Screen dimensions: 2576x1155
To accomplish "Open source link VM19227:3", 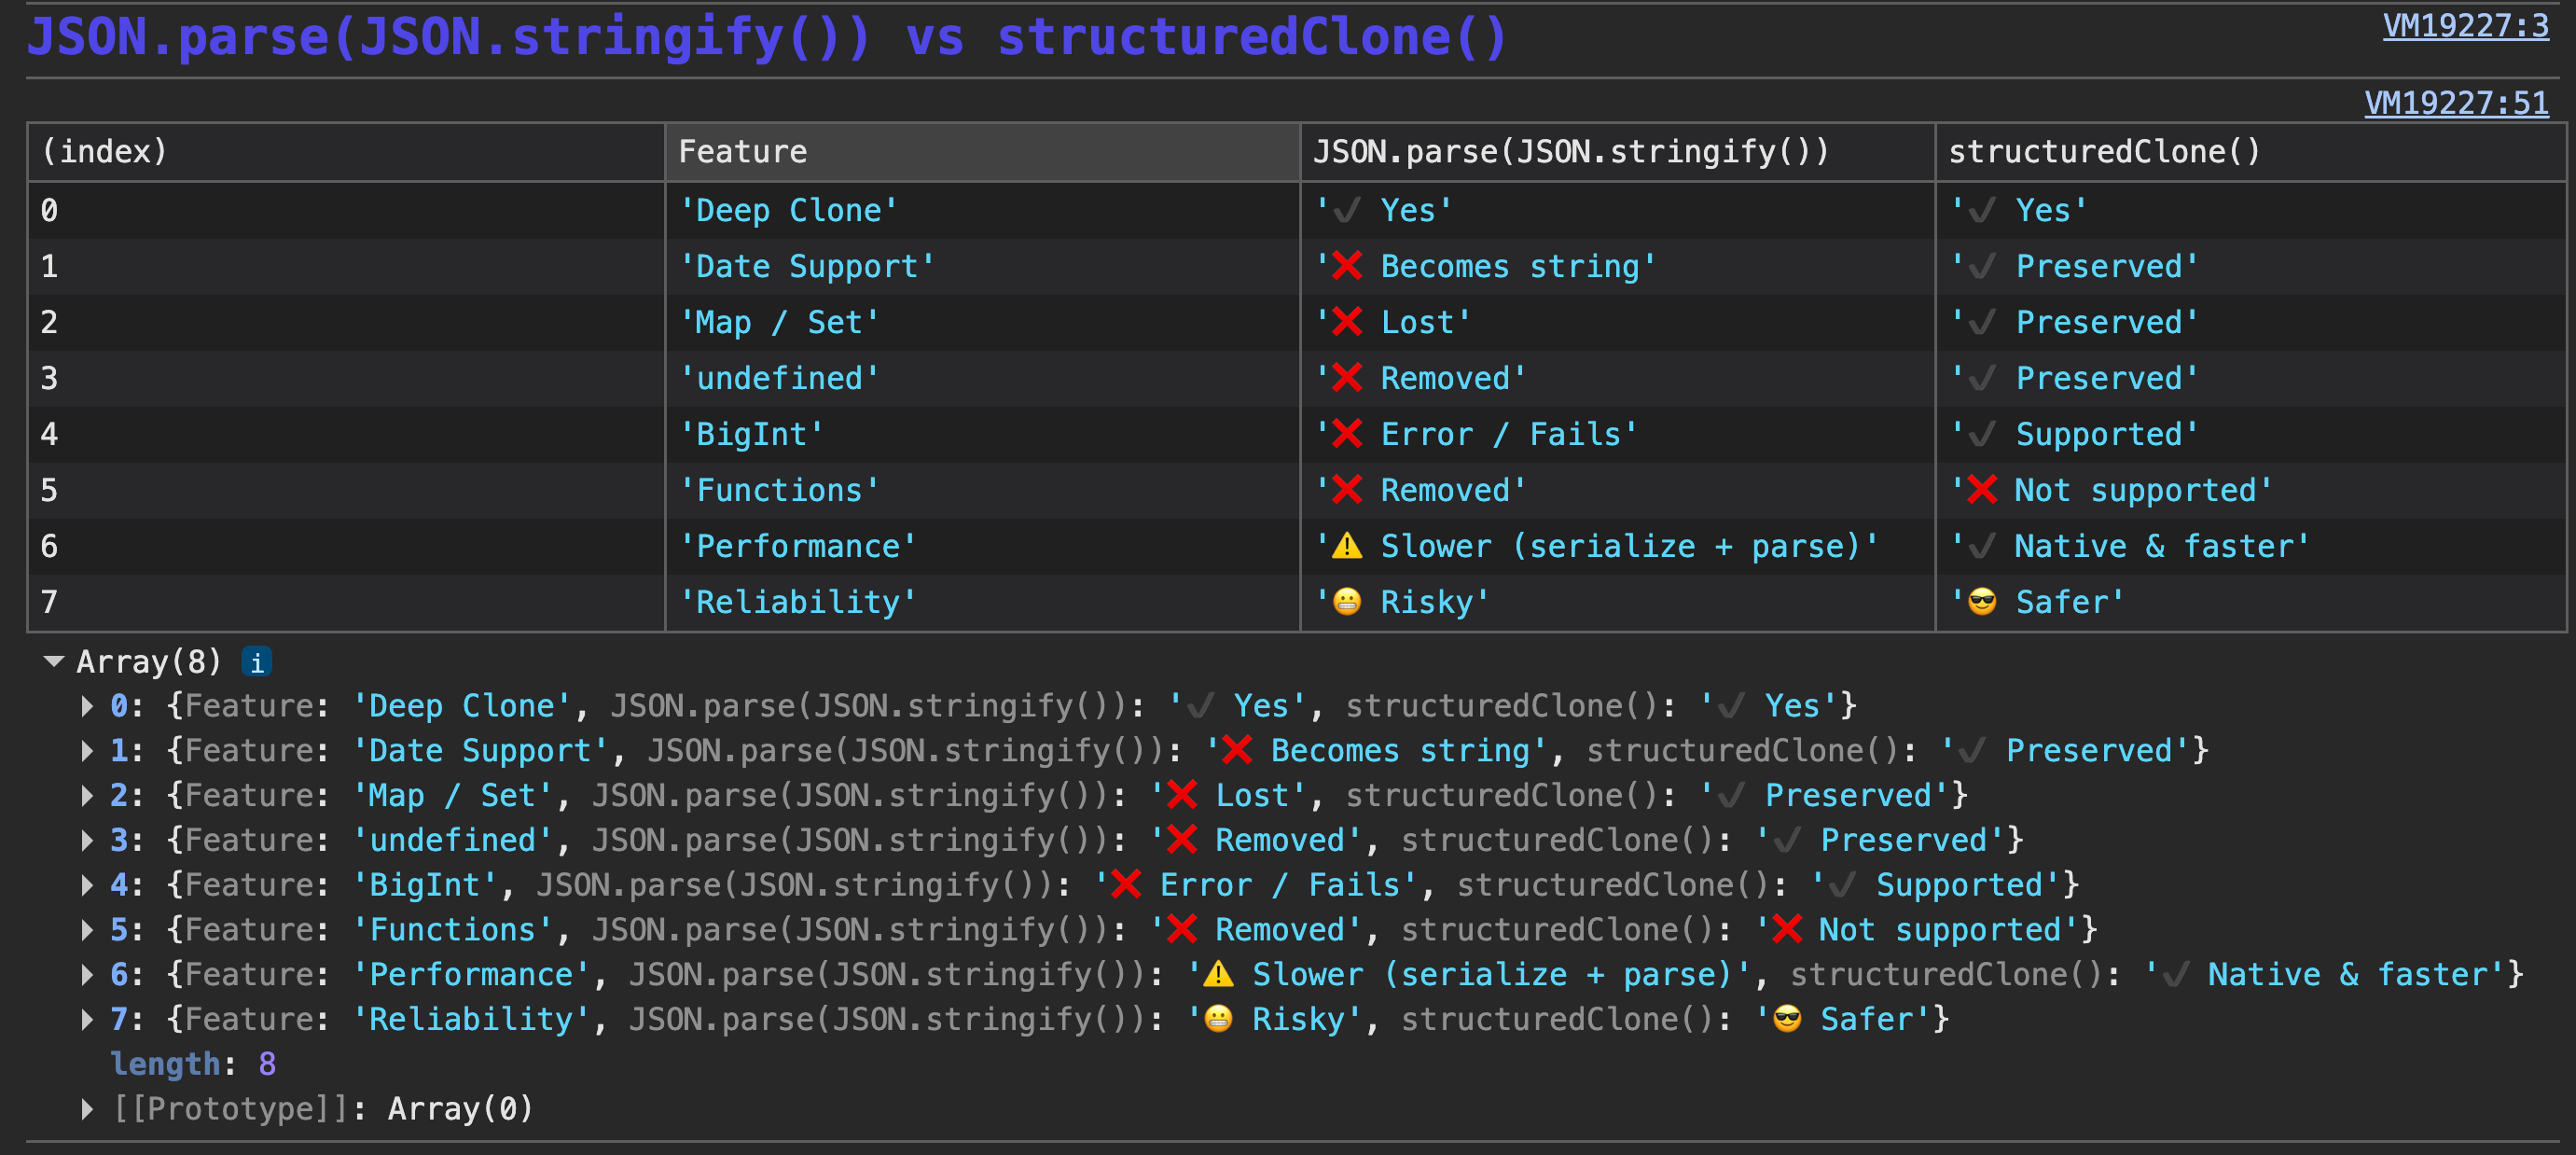I will tap(2465, 26).
